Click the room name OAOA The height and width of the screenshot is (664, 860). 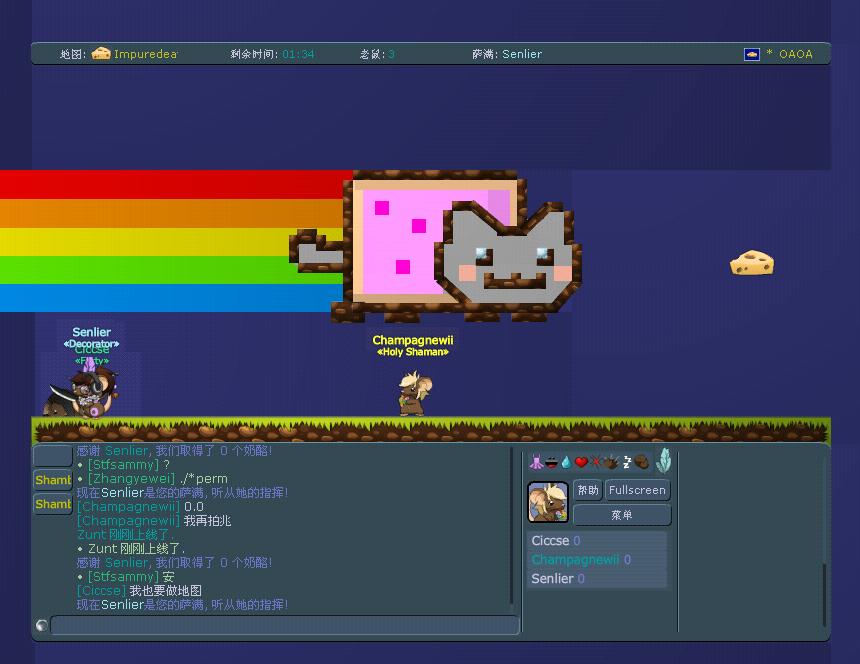[x=795, y=54]
